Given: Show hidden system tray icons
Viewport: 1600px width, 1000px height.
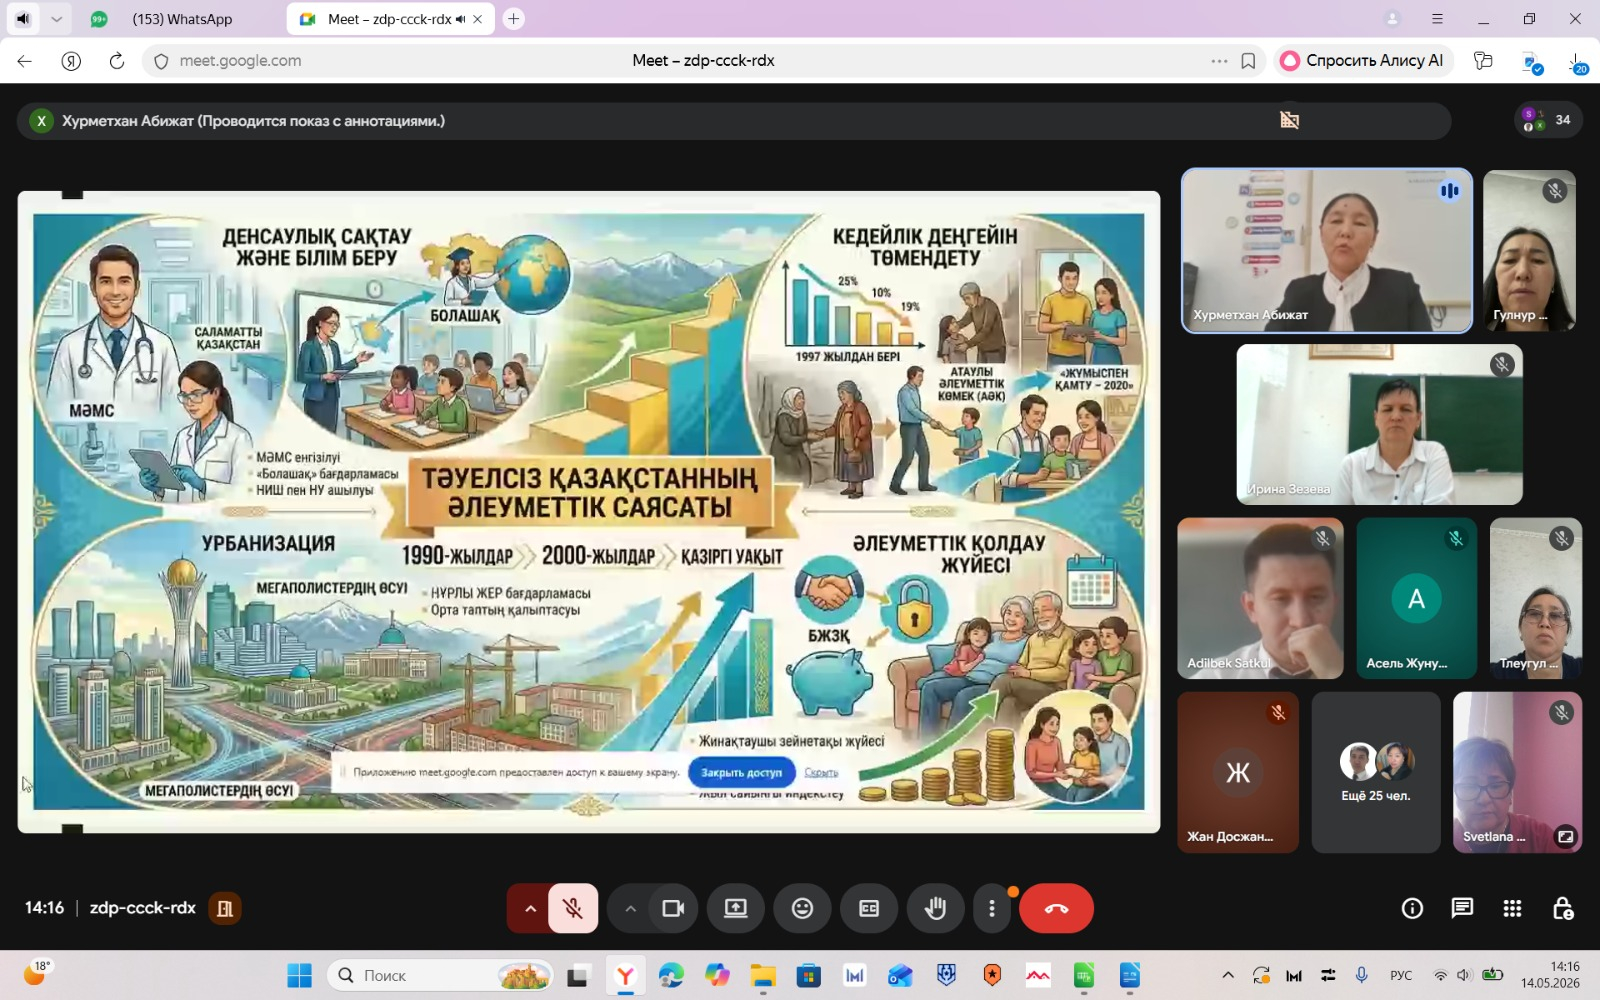Looking at the screenshot, I should click(1228, 975).
